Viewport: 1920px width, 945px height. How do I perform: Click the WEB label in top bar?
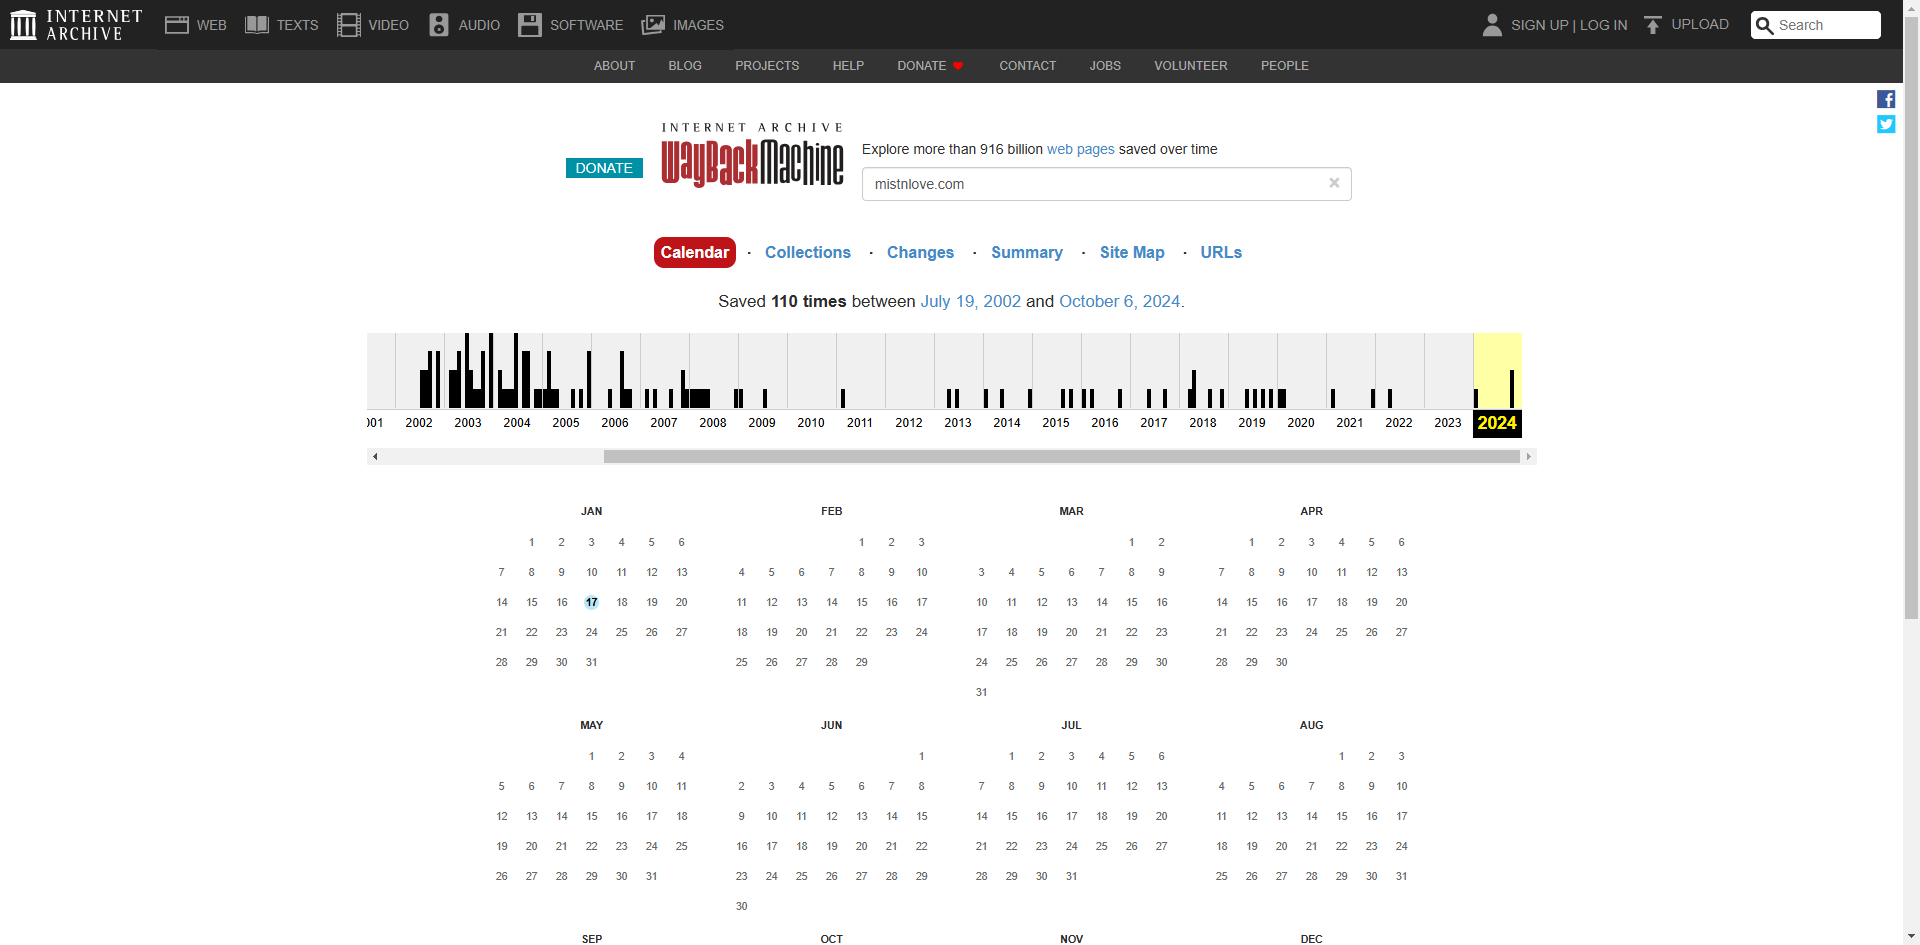pos(212,25)
